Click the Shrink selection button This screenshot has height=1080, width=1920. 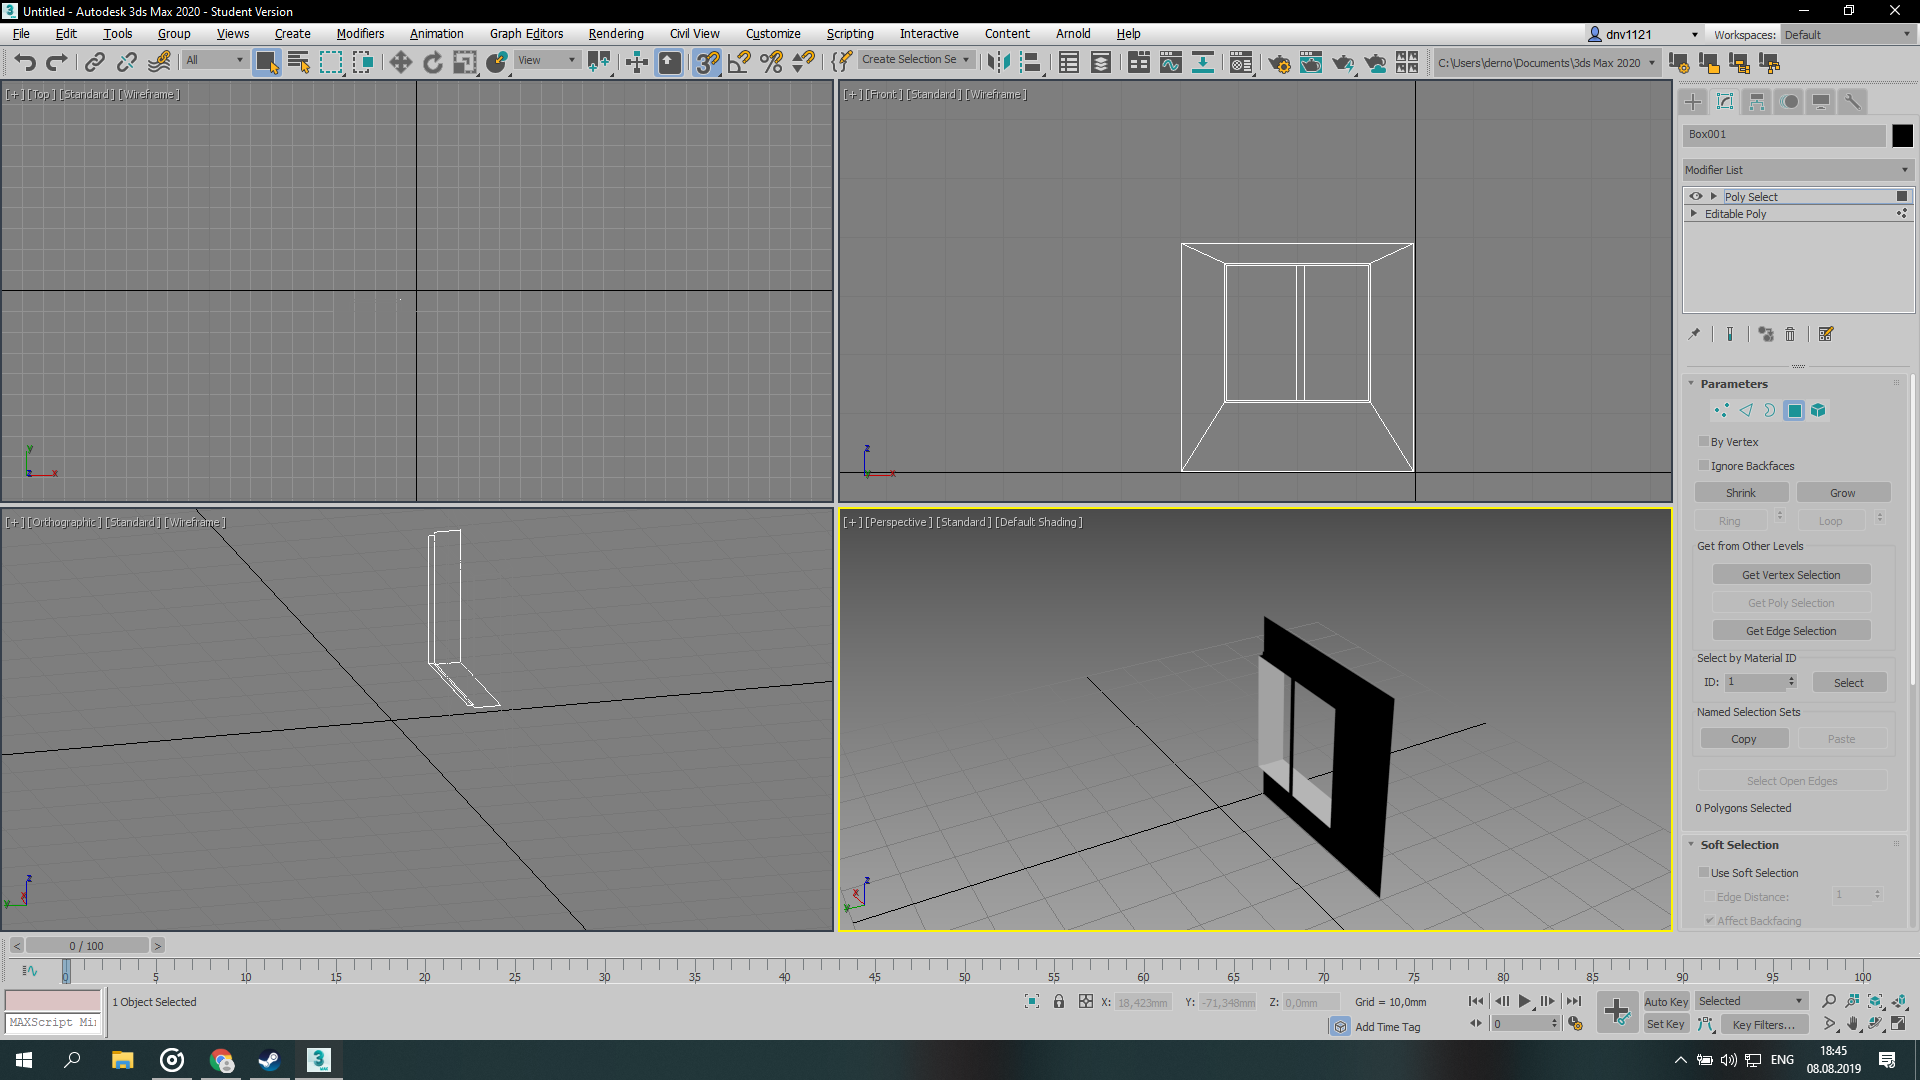point(1741,493)
